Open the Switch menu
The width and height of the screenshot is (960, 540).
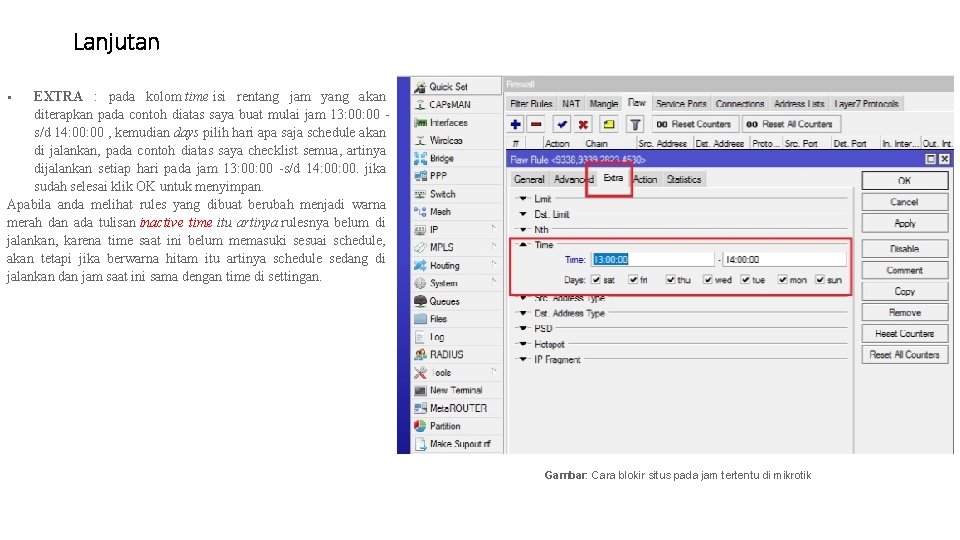(x=456, y=193)
